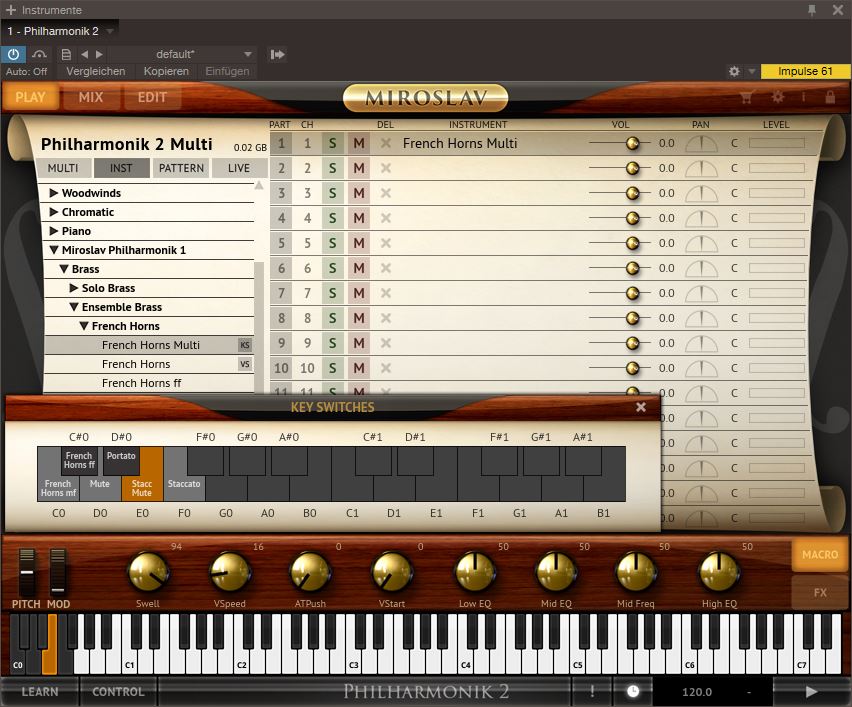Image resolution: width=852 pixels, height=707 pixels.
Task: Click the Low EQ knob
Action: pyautogui.click(x=475, y=572)
